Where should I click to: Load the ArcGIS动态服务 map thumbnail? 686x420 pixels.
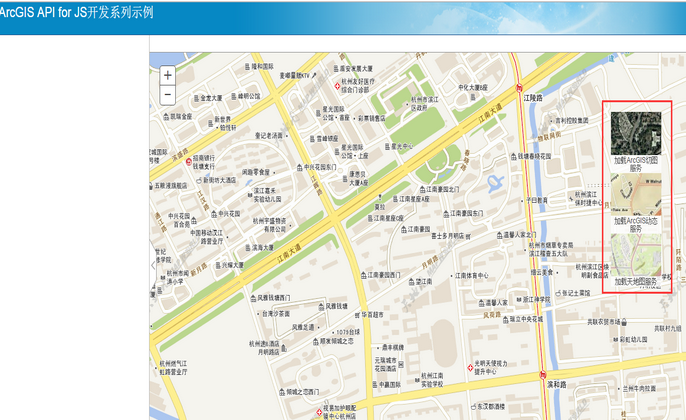[636, 194]
